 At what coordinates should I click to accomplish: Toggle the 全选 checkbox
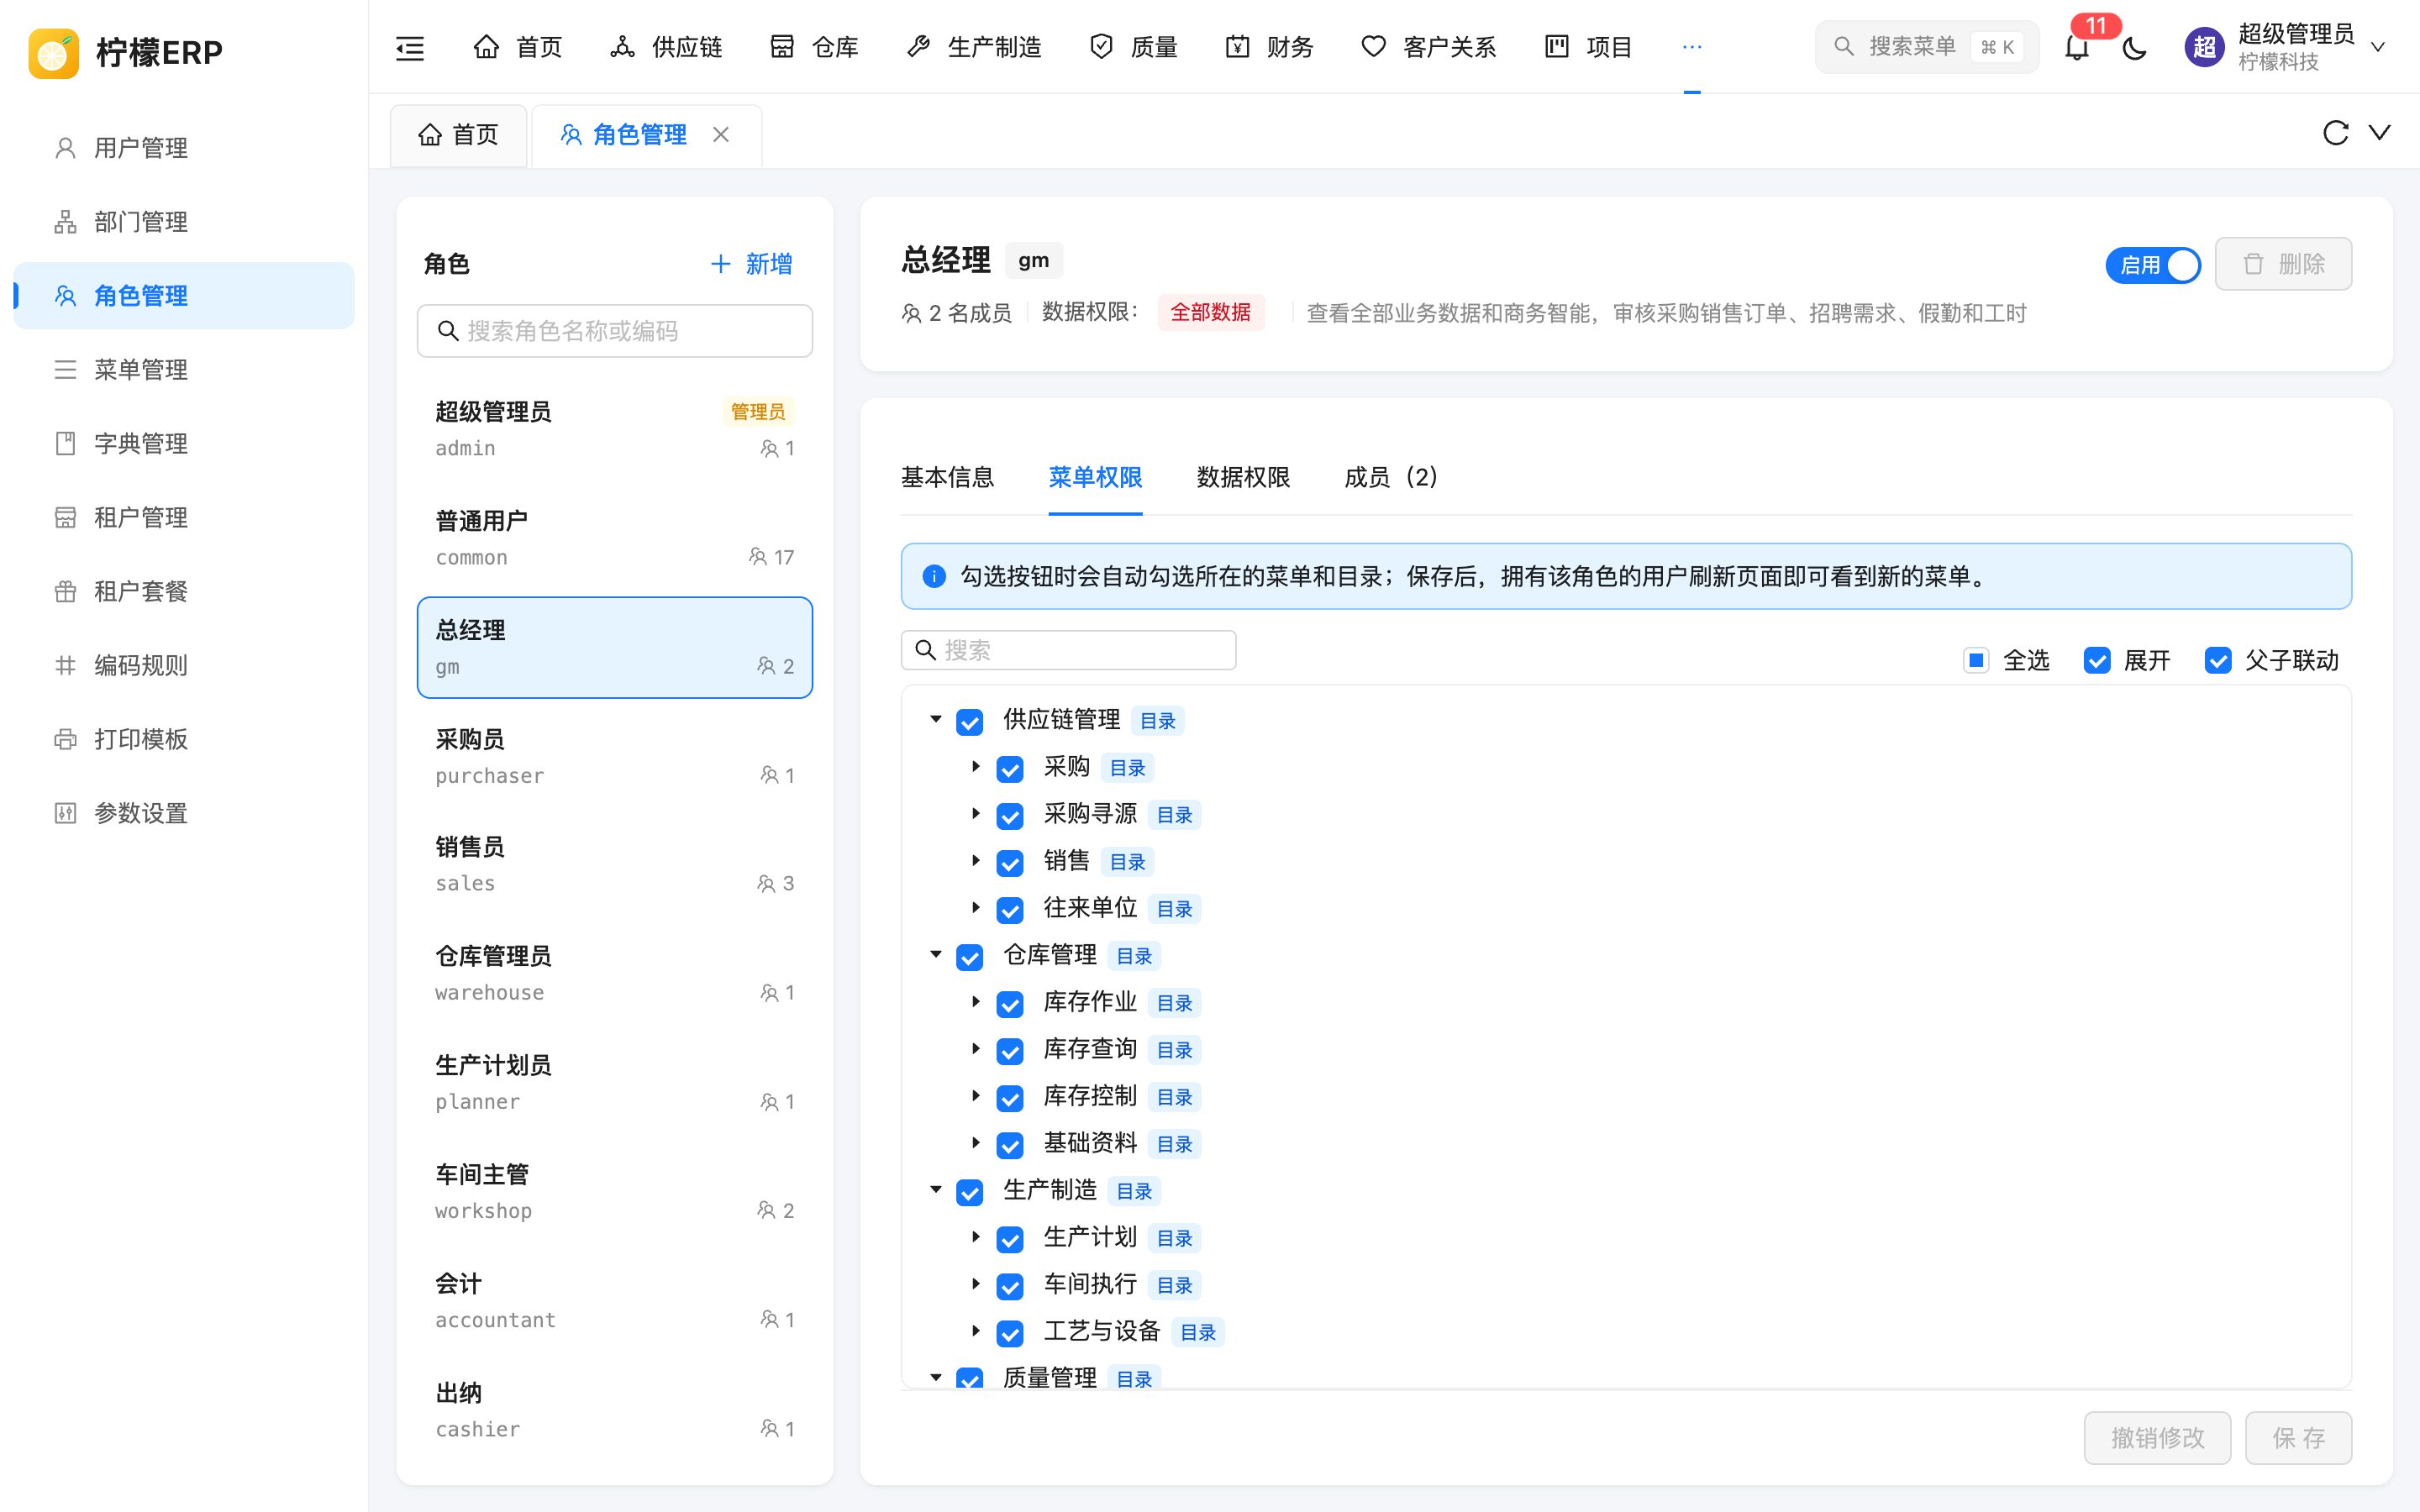point(1976,660)
